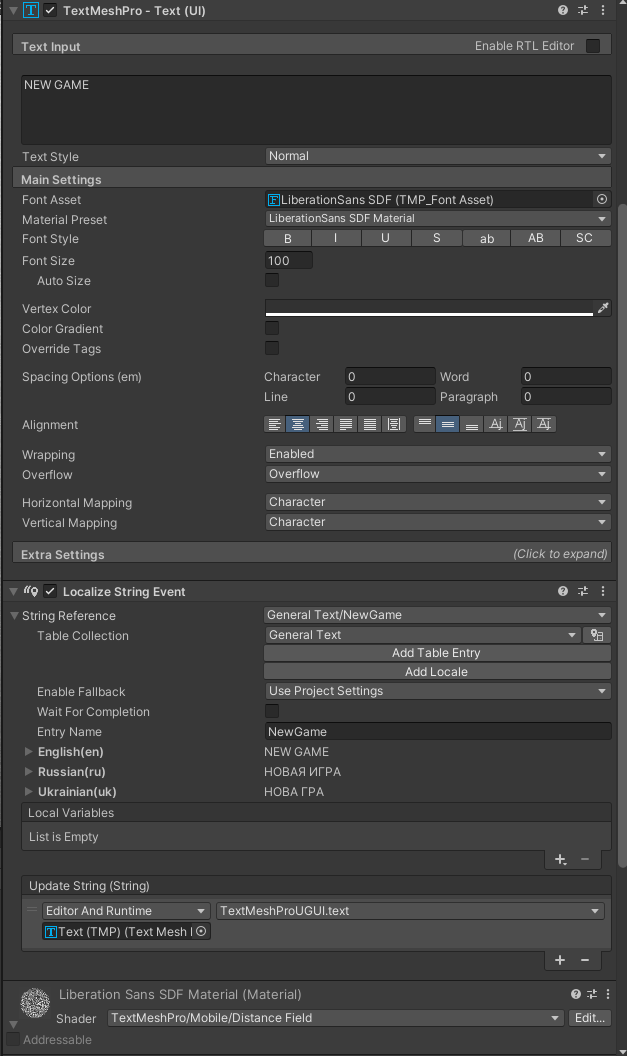627x1056 pixels.
Task: Click the Vertex Color swatch
Action: point(429,309)
